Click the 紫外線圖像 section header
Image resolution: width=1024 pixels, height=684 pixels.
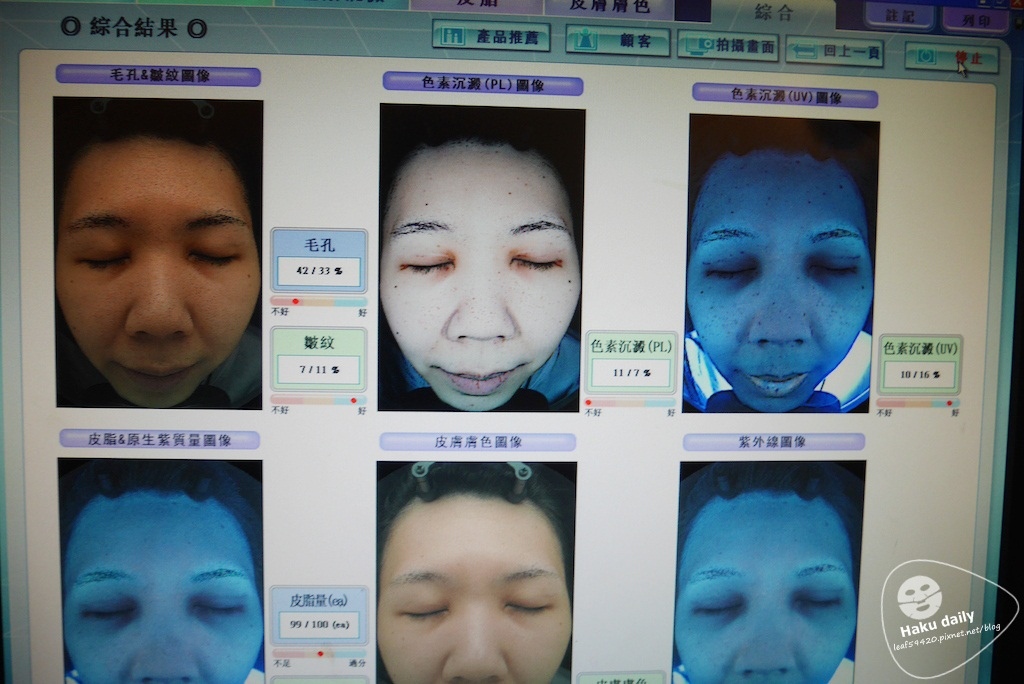(x=773, y=442)
